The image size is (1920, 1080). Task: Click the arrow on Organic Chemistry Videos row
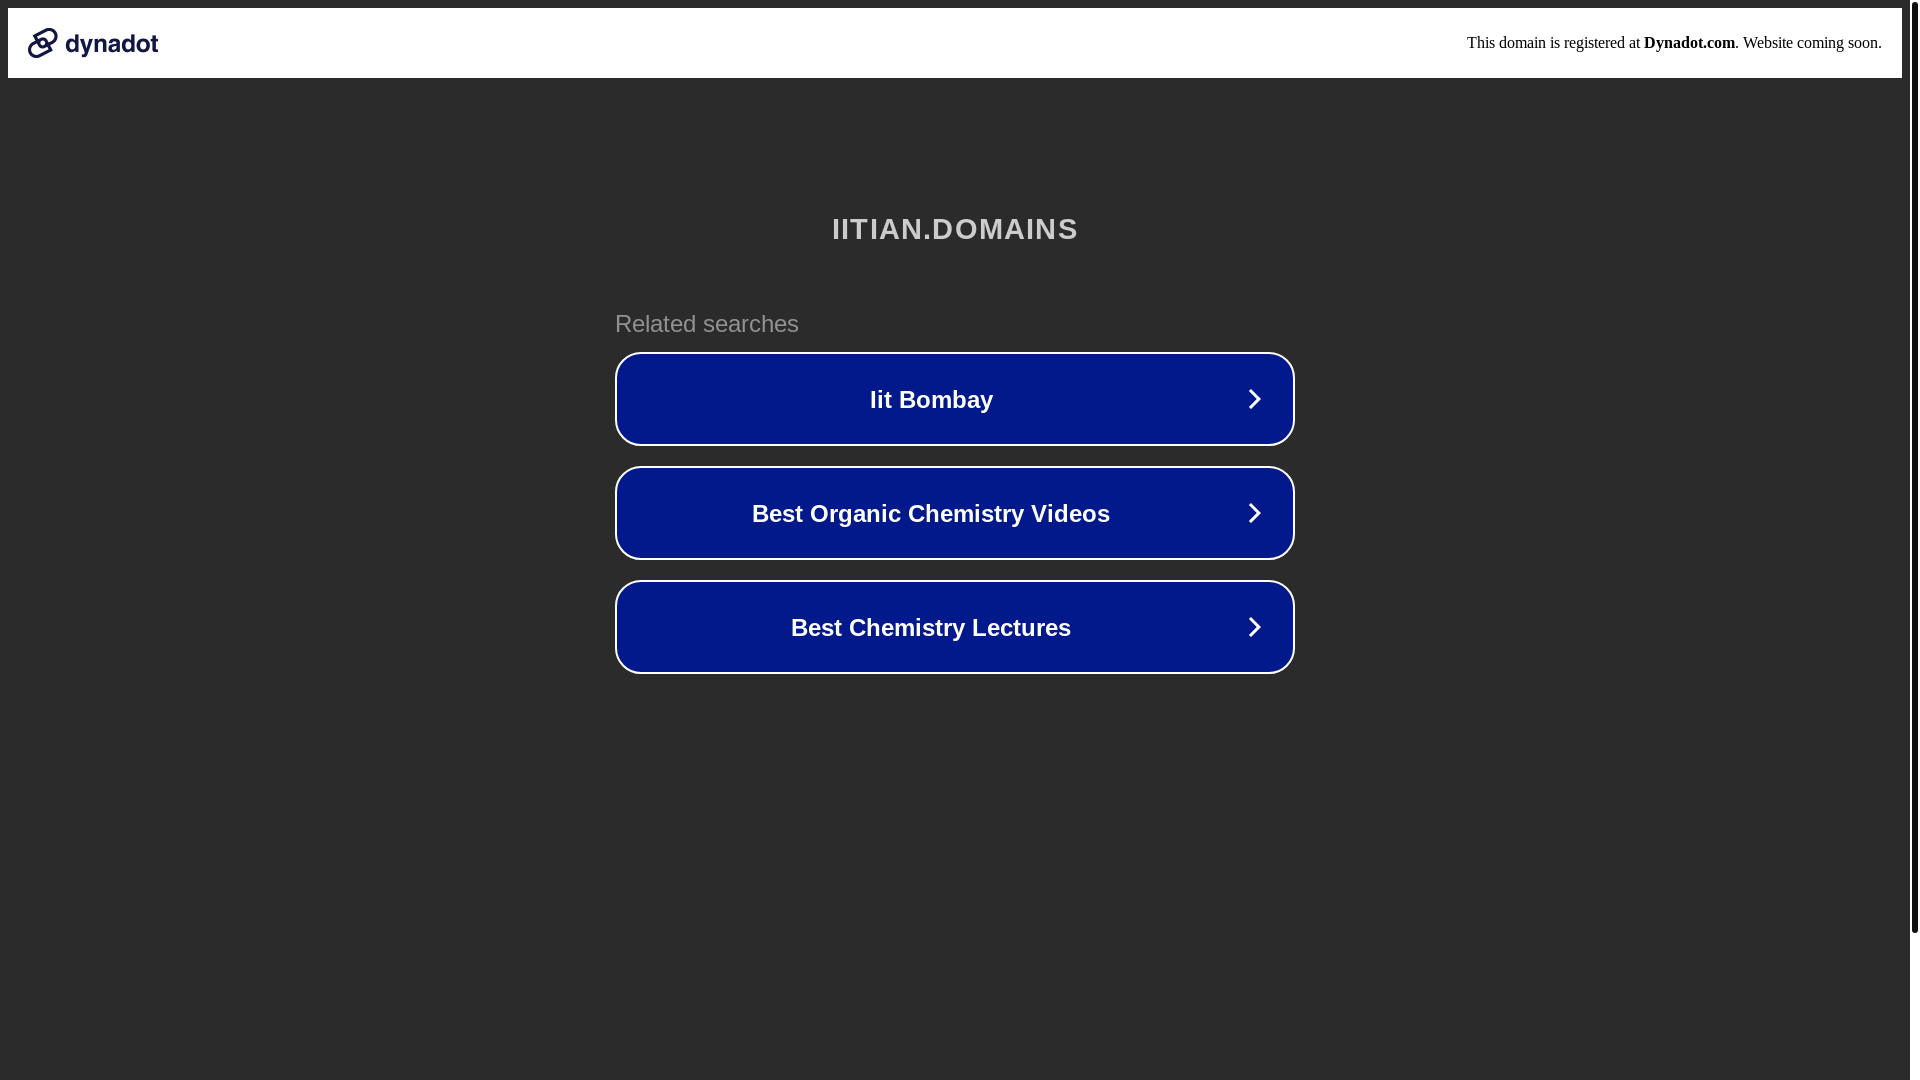(x=1254, y=513)
